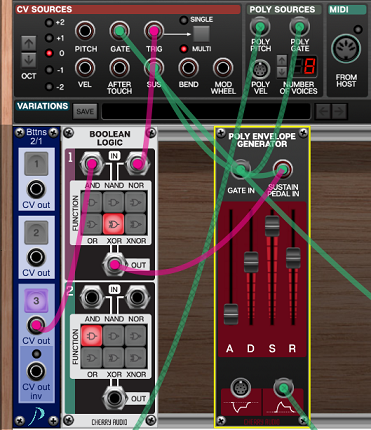Select octave 0 LED
This screenshot has width=371, height=430.
tap(49, 53)
